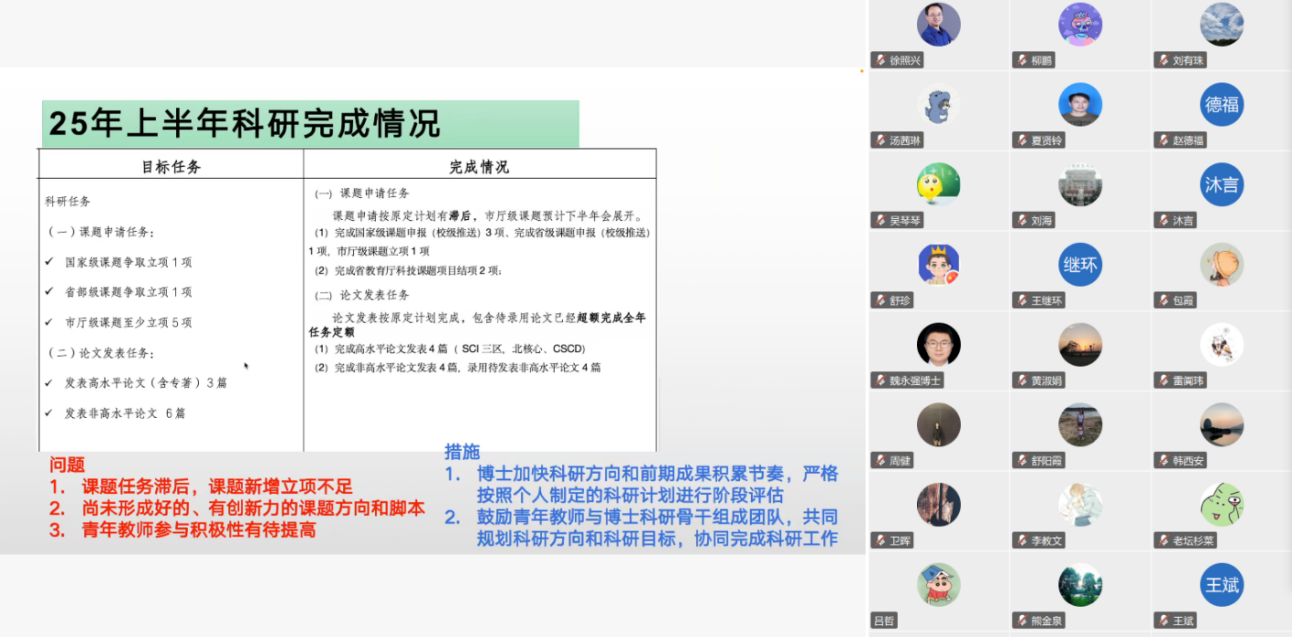The image size is (1292, 637).
Task: Click the red 问题 heading on slide
Action: tap(67, 464)
